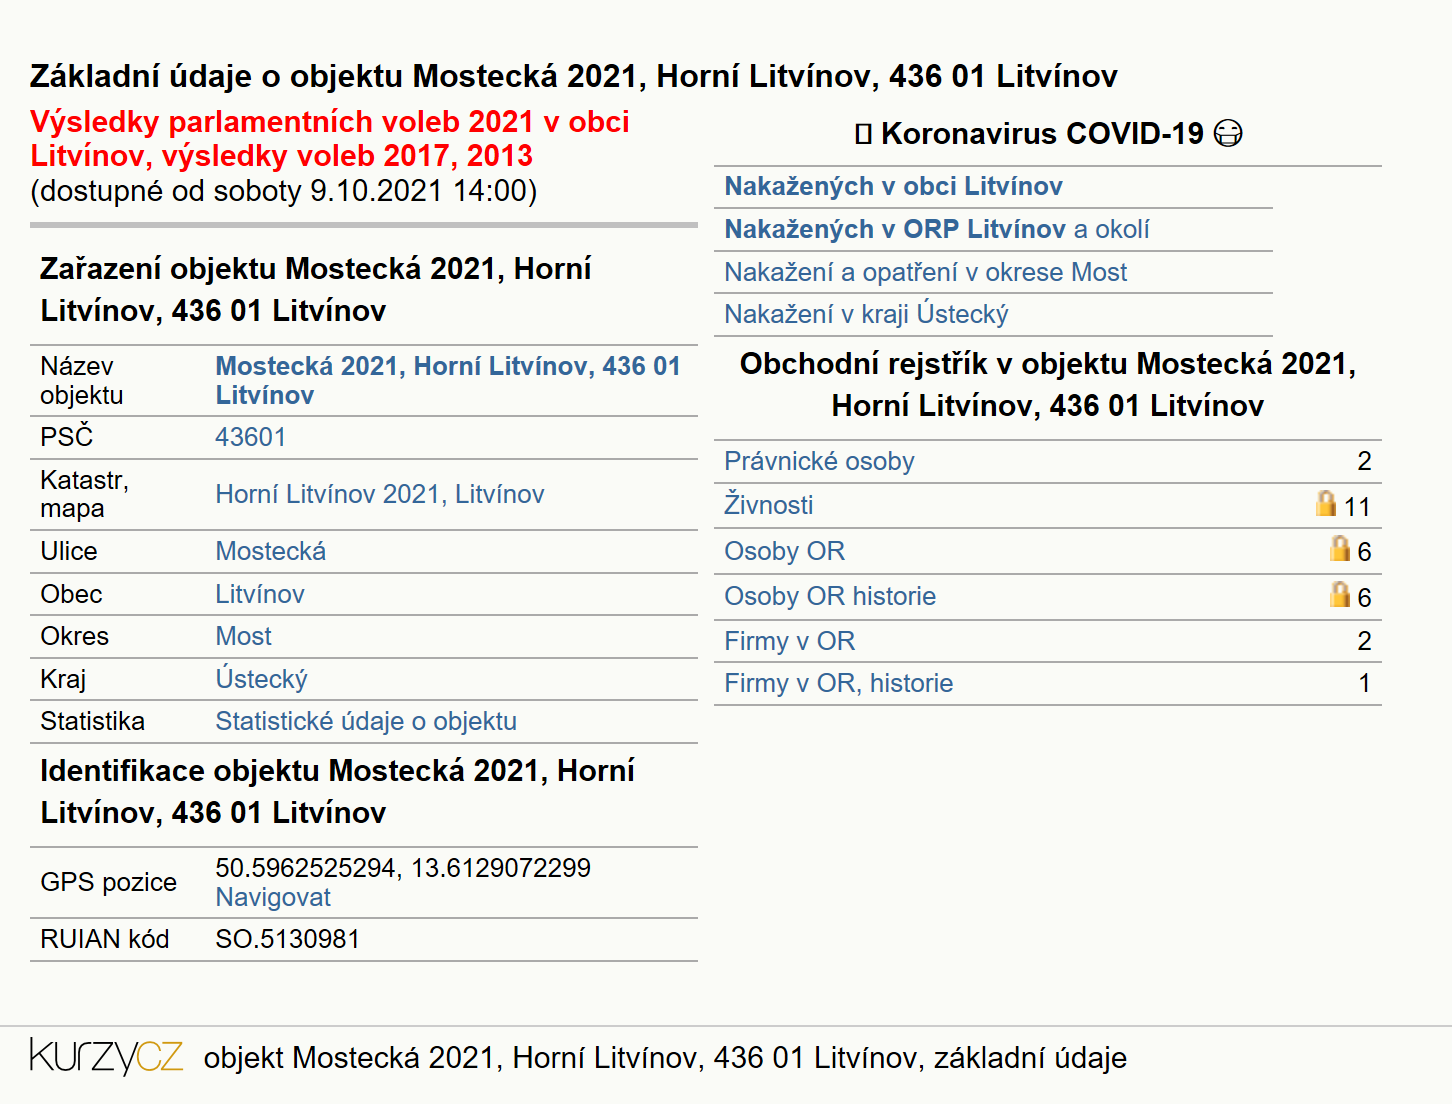Click the Kurzy.cz logo
This screenshot has height=1104, width=1452.
[106, 1056]
